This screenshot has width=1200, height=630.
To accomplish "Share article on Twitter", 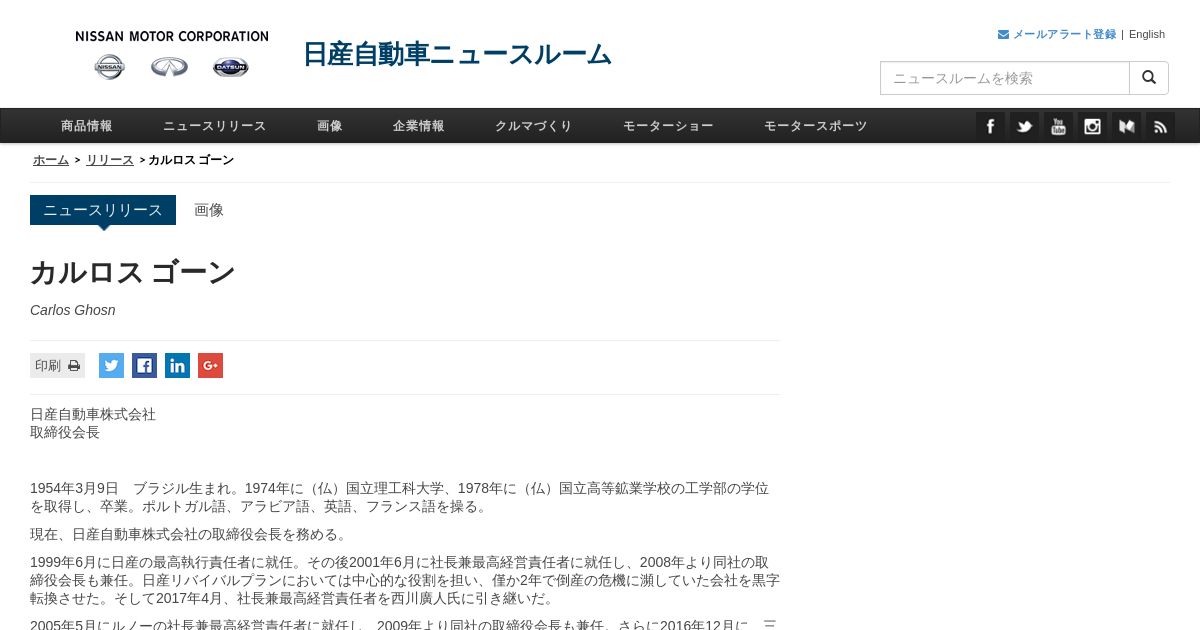I will point(111,366).
